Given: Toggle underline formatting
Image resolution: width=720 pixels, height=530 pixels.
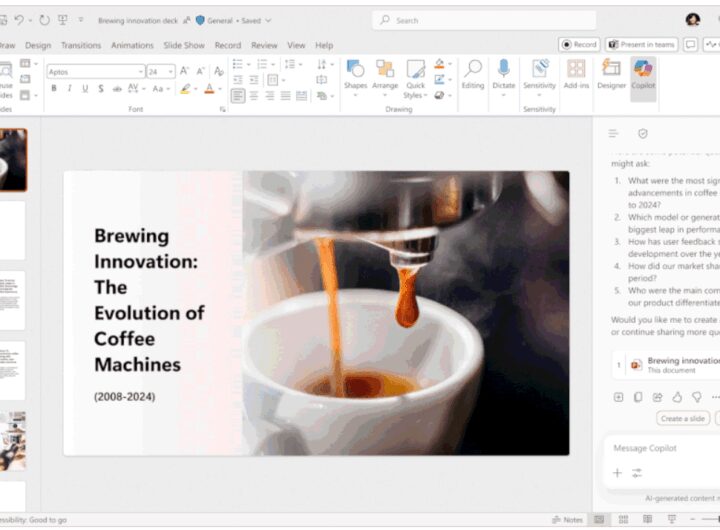Looking at the screenshot, I should tap(85, 89).
